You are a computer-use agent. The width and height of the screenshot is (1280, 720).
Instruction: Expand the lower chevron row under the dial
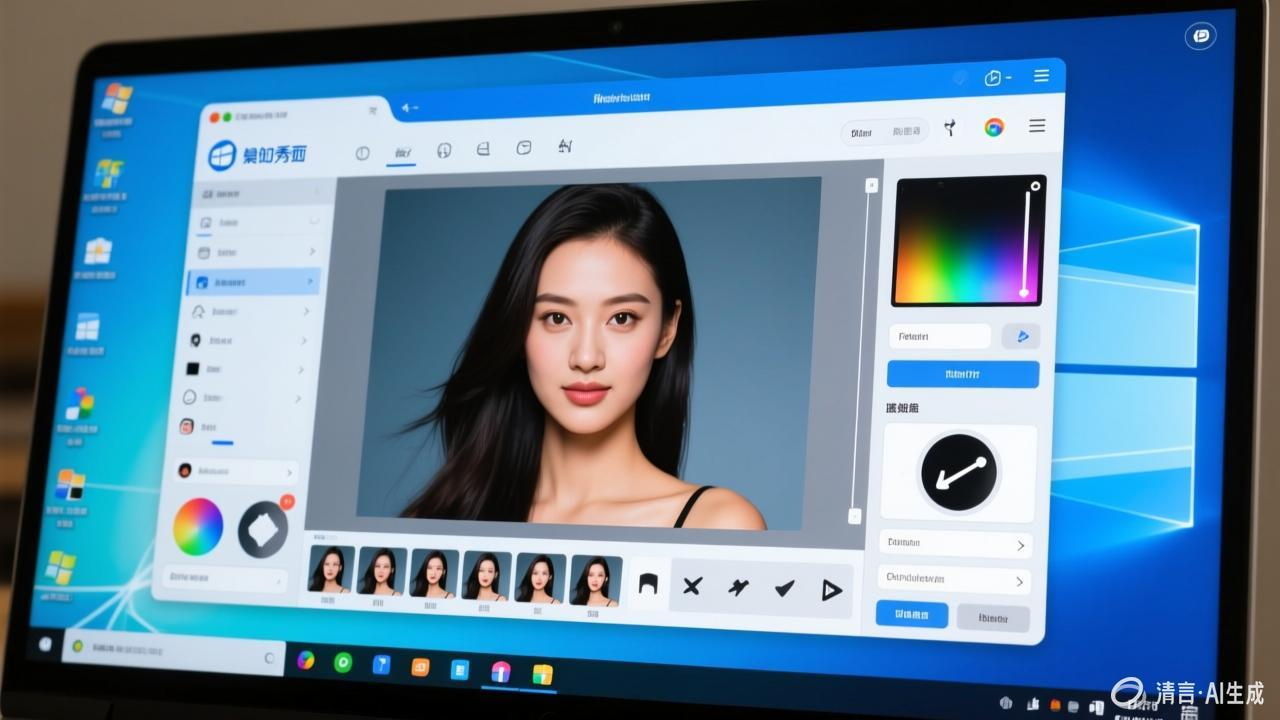(x=954, y=580)
